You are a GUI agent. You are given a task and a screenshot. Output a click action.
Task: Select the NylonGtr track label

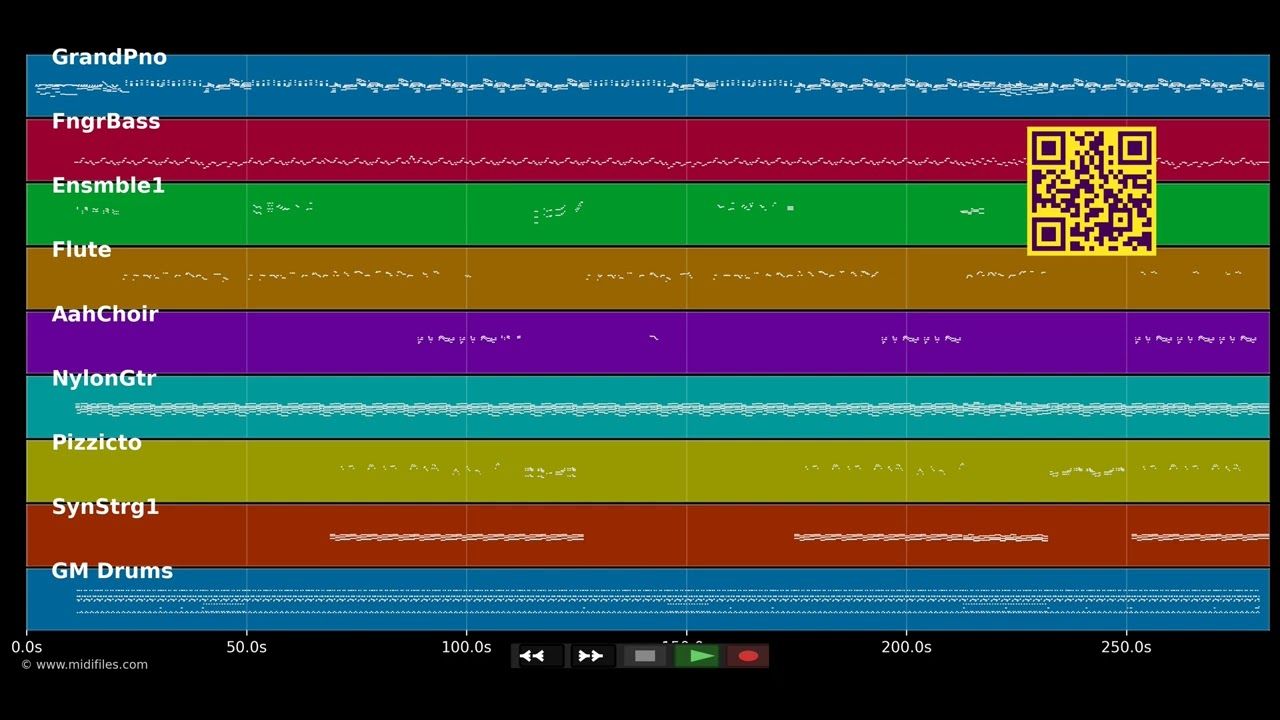pyautogui.click(x=104, y=378)
